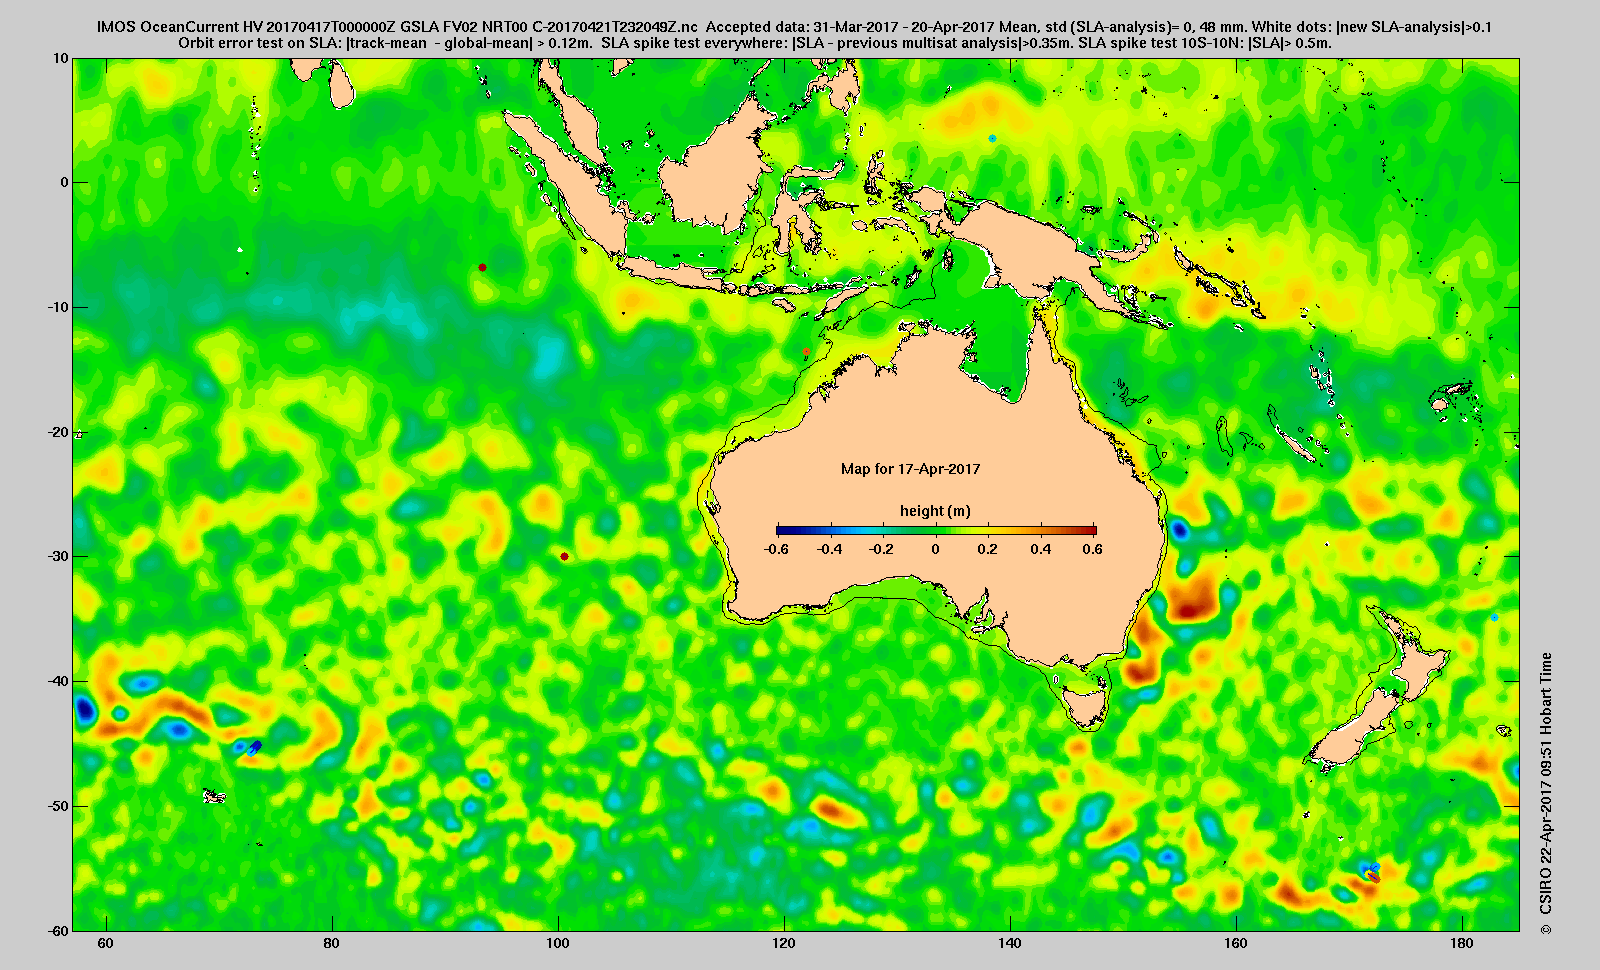Click the 'Map for 17-Apr-2017' label
Viewport: 1600px width, 970px height.
click(x=910, y=469)
